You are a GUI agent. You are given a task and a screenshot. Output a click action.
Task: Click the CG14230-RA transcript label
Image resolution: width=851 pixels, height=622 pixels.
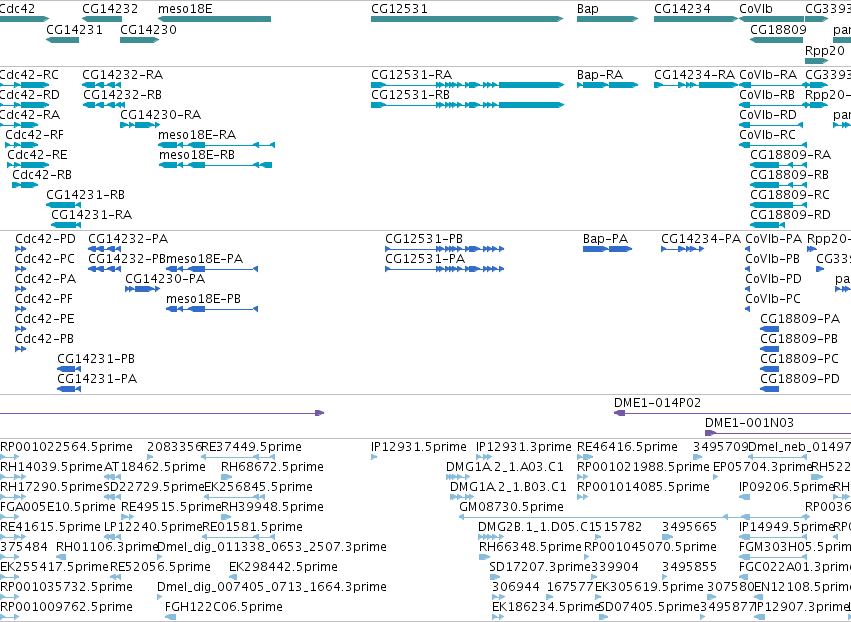point(161,115)
